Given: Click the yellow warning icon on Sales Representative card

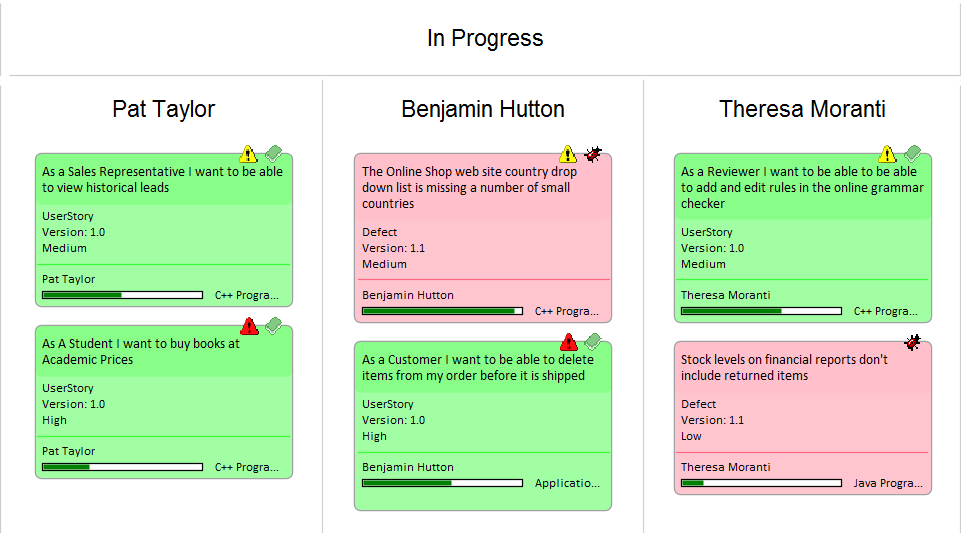Looking at the screenshot, I should [249, 154].
